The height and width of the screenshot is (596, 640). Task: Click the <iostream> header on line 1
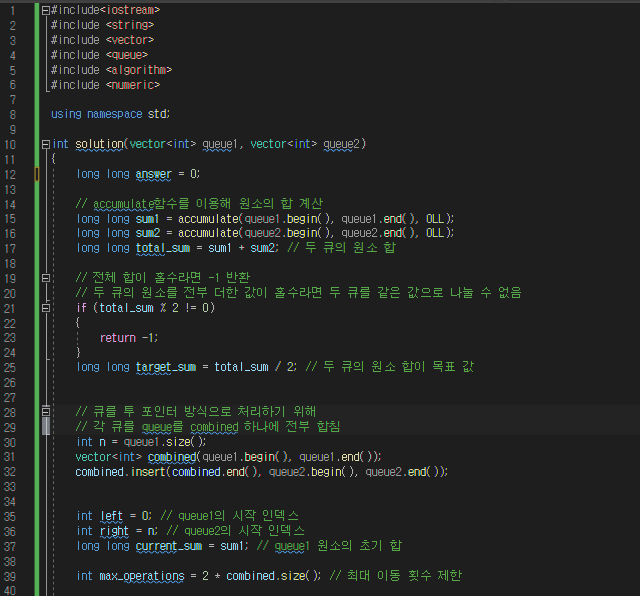click(130, 10)
